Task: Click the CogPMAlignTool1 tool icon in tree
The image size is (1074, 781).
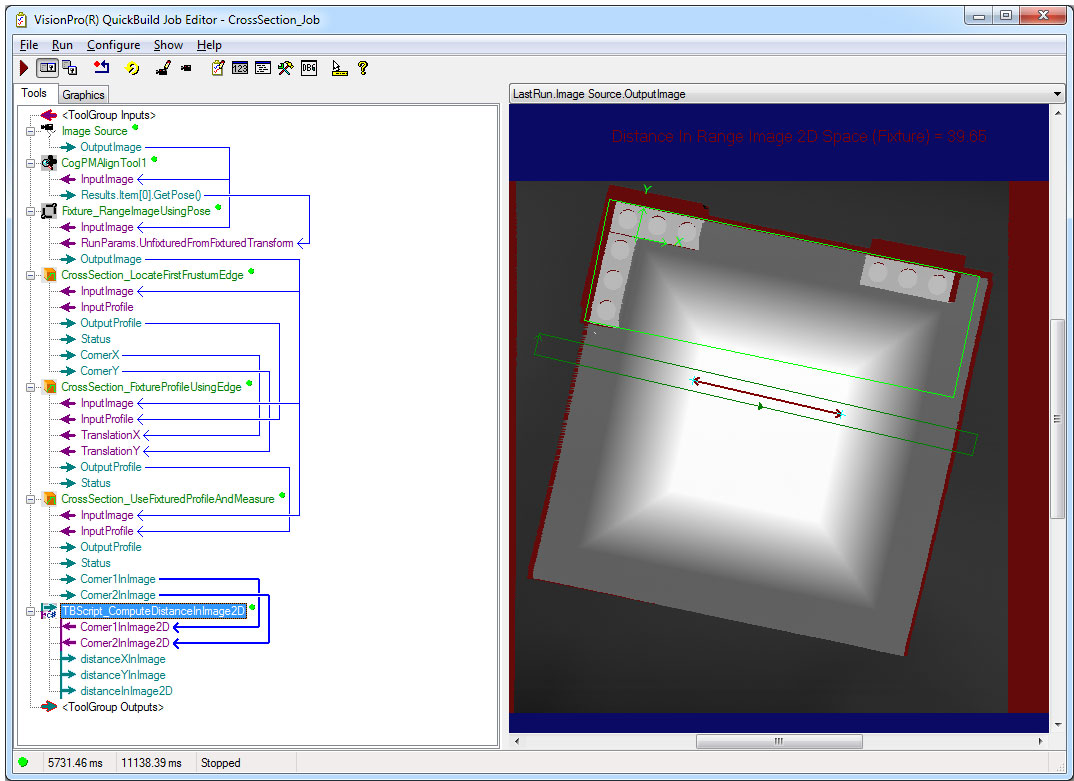Action: pyautogui.click(x=48, y=163)
